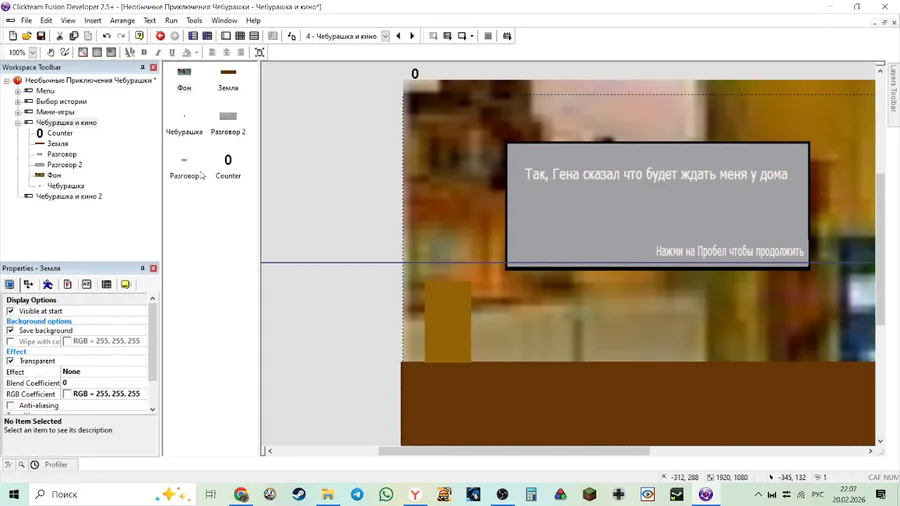Viewport: 900px width, 506px height.
Task: Open the Storyboard Editor icon
Action: coord(193,36)
